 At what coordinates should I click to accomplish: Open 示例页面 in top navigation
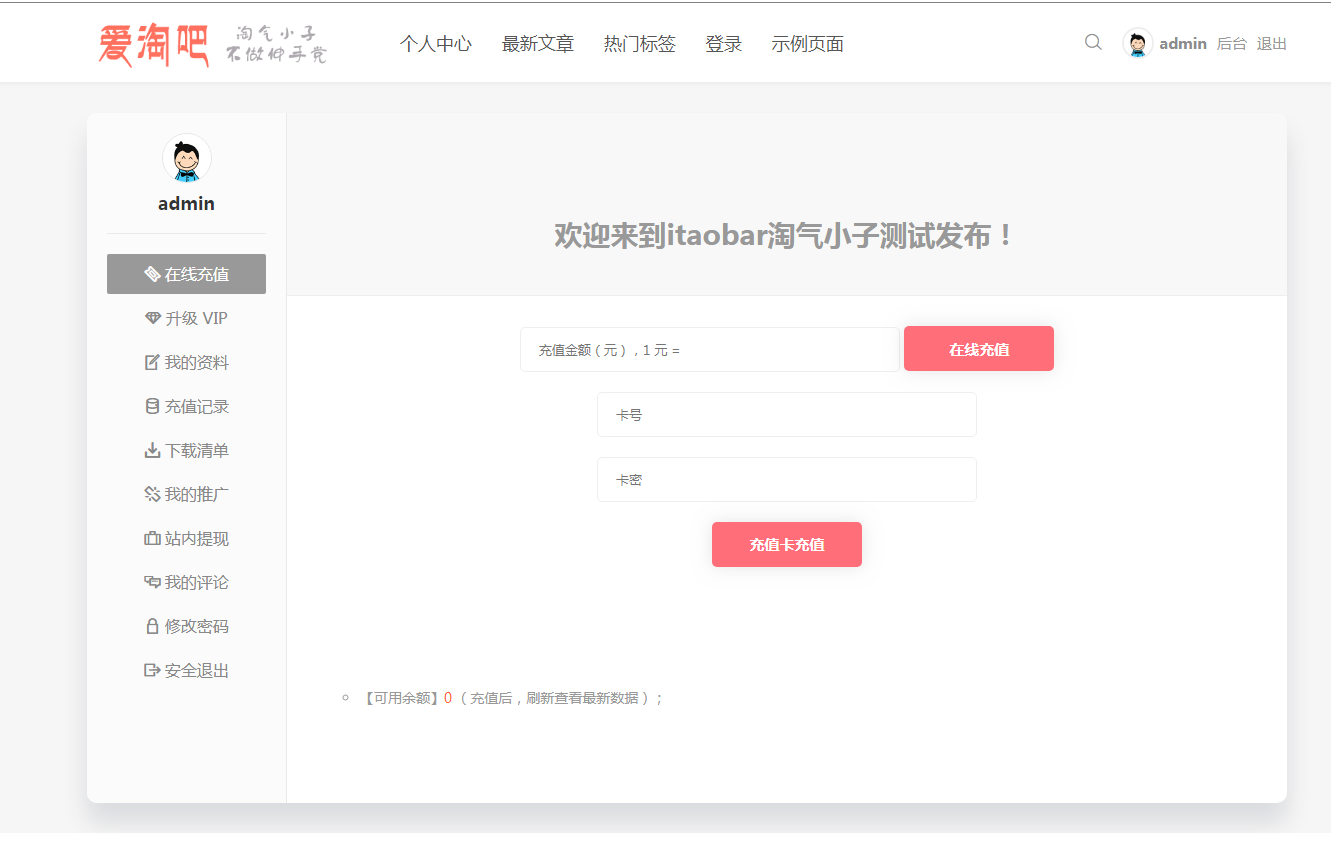[x=808, y=44]
